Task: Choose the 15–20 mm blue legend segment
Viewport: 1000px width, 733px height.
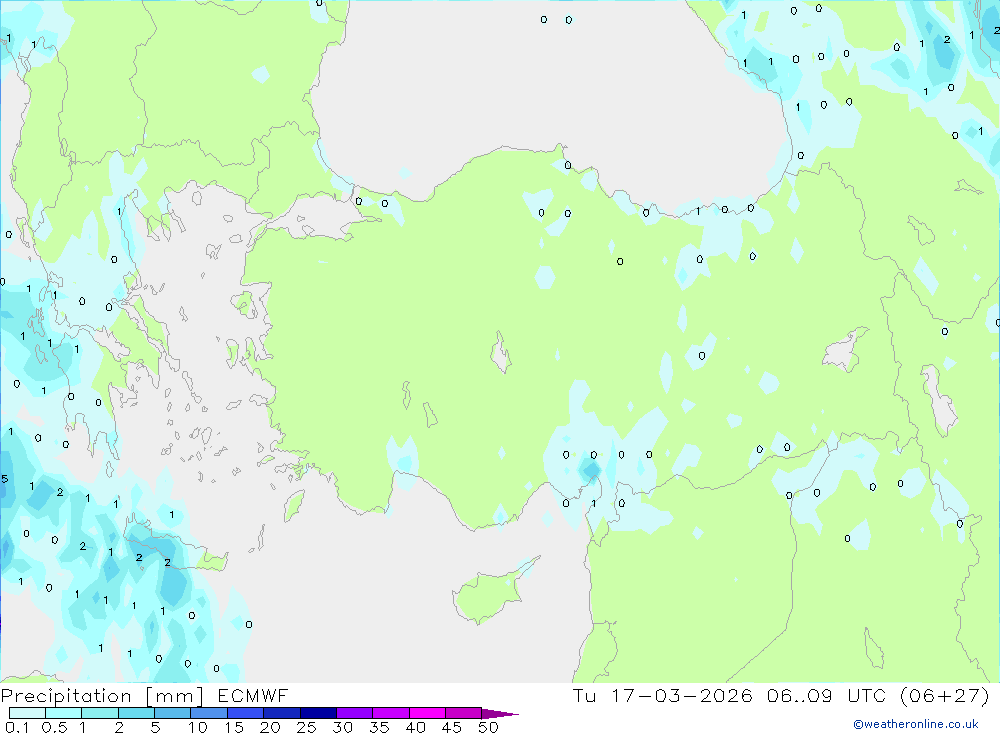Action: click(x=245, y=713)
